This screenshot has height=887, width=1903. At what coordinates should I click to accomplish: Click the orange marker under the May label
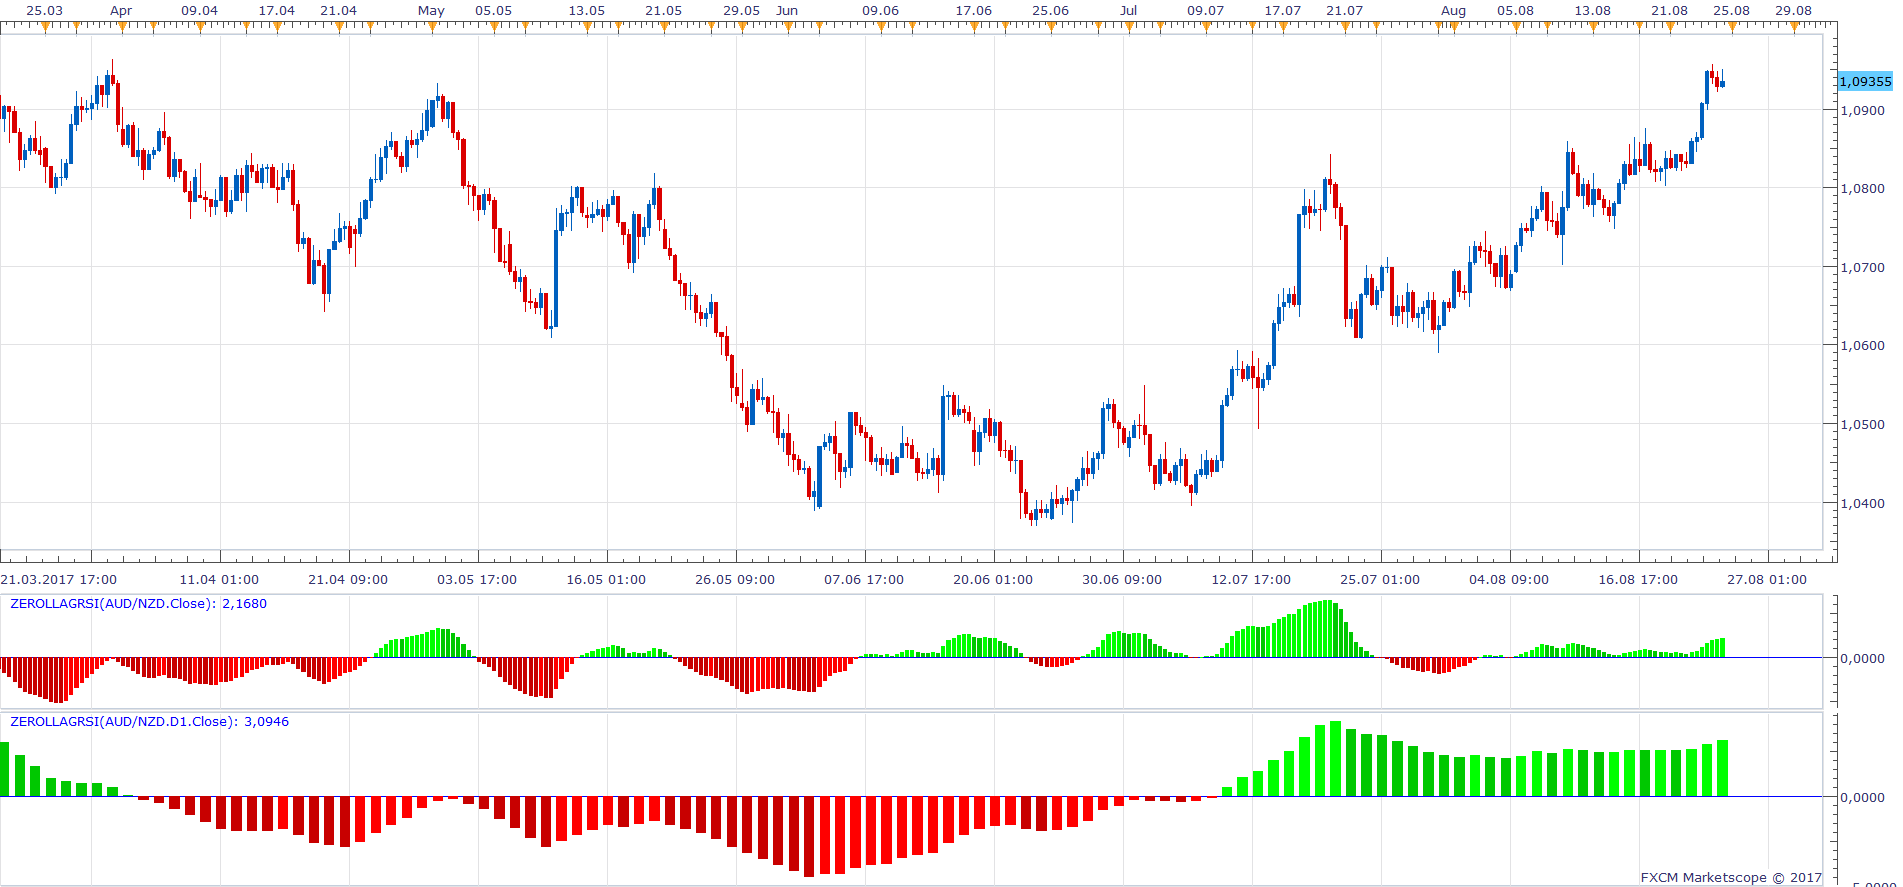click(432, 29)
